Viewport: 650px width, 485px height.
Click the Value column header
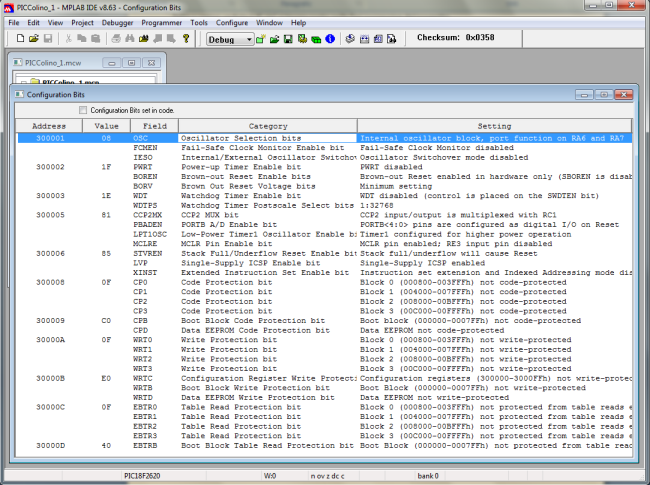pos(107,126)
